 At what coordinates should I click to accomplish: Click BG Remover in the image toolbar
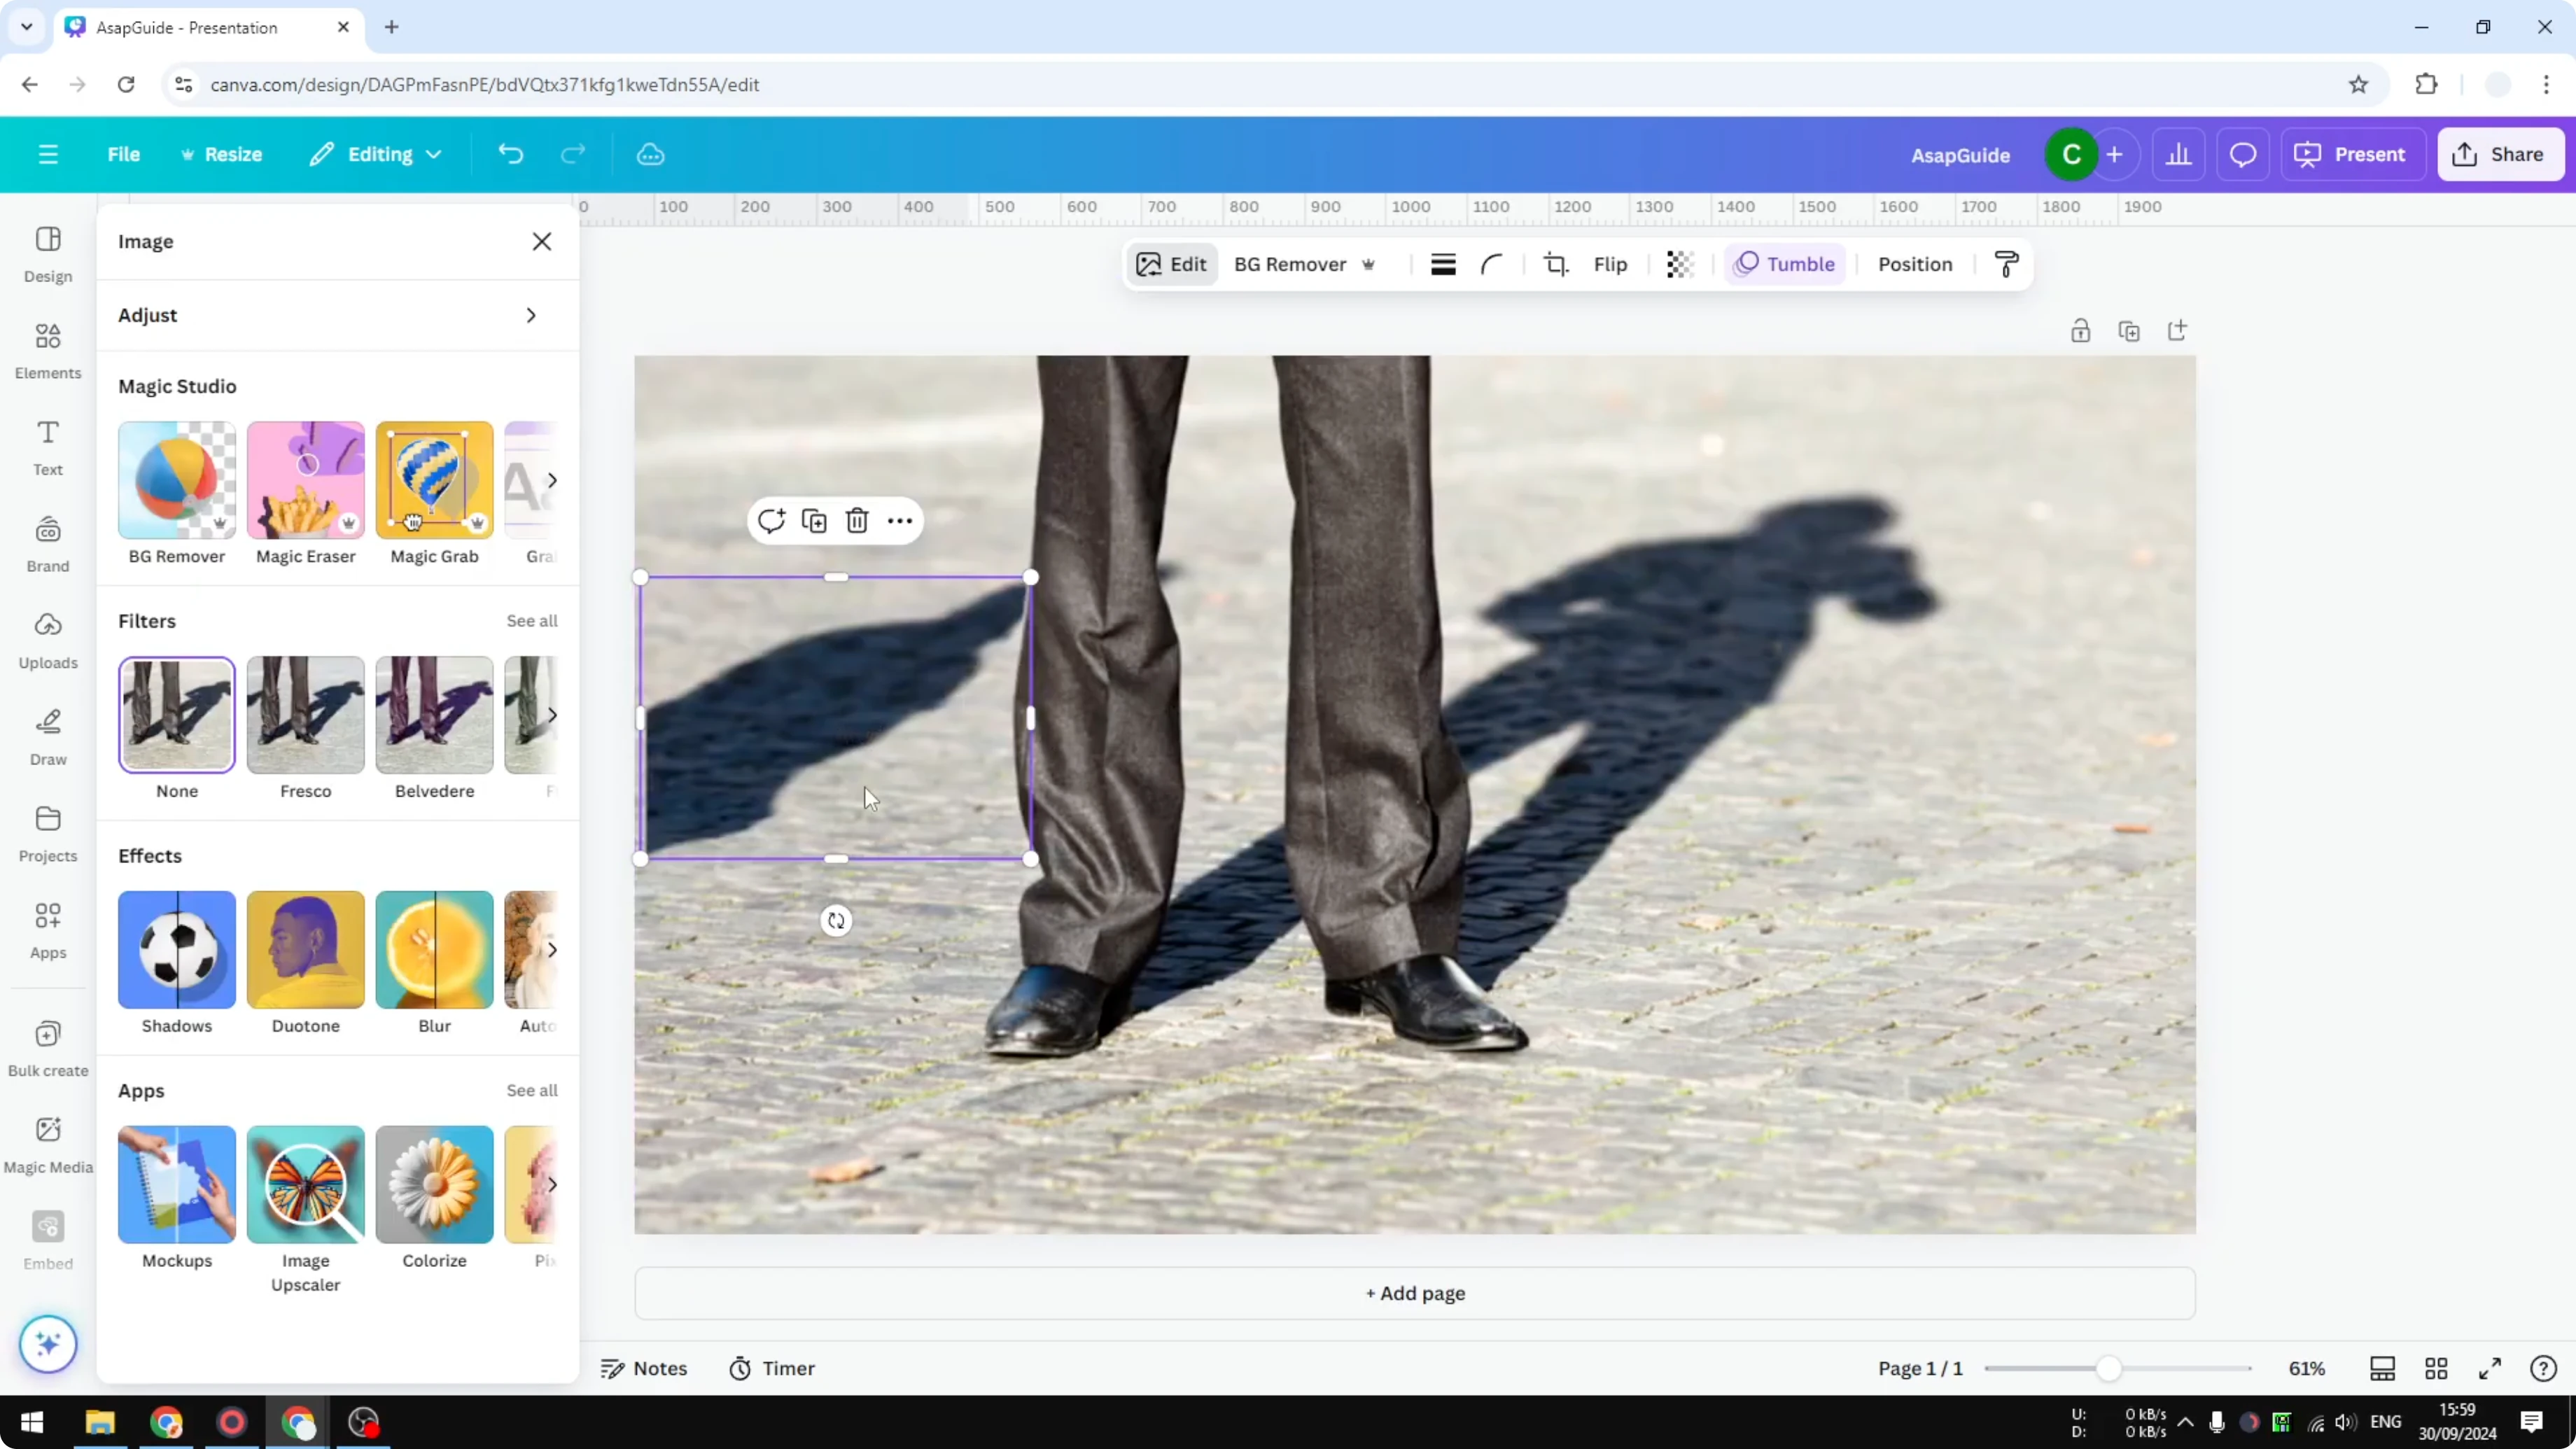click(x=1305, y=264)
